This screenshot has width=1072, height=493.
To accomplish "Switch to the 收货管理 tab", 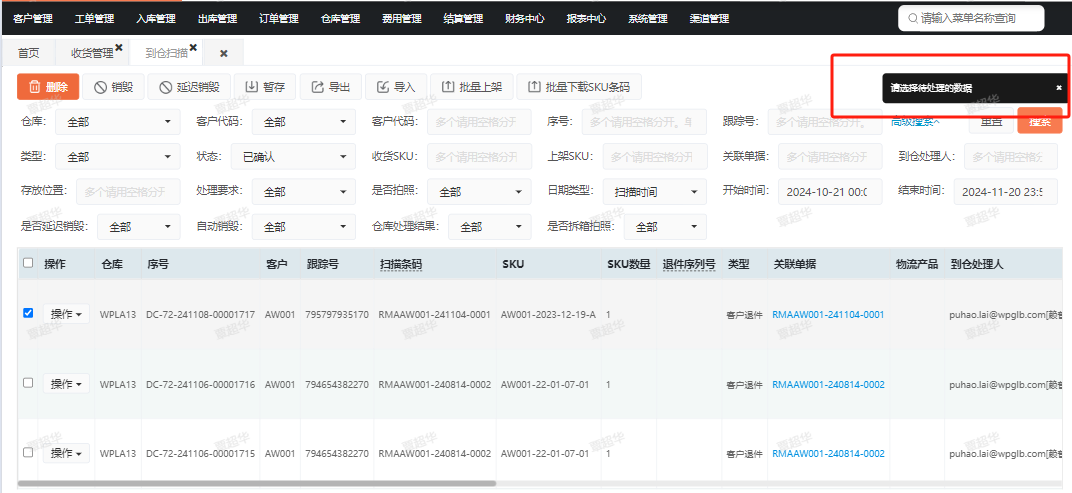I will [92, 53].
